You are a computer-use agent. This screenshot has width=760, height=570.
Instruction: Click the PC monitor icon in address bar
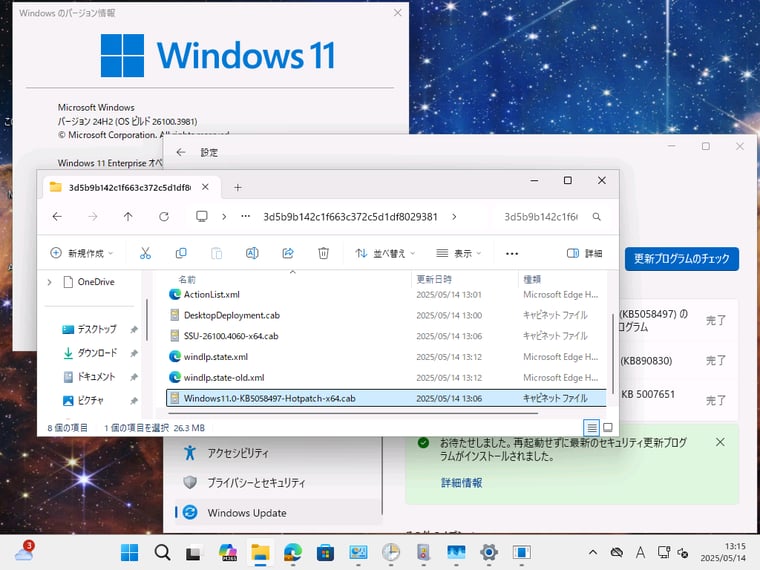pyautogui.click(x=202, y=216)
